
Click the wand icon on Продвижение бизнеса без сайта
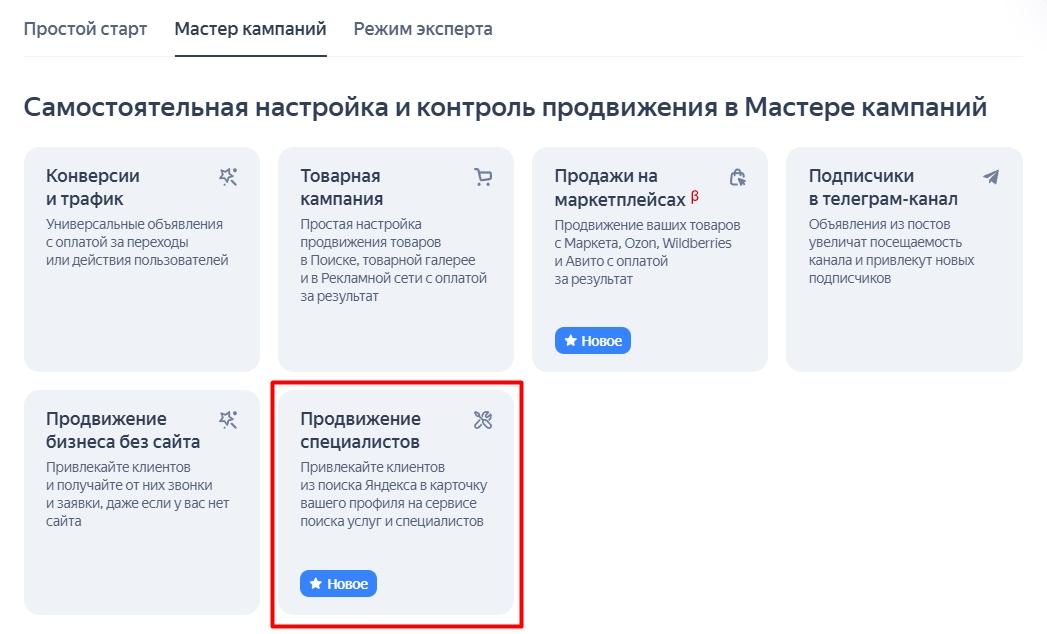[x=228, y=420]
